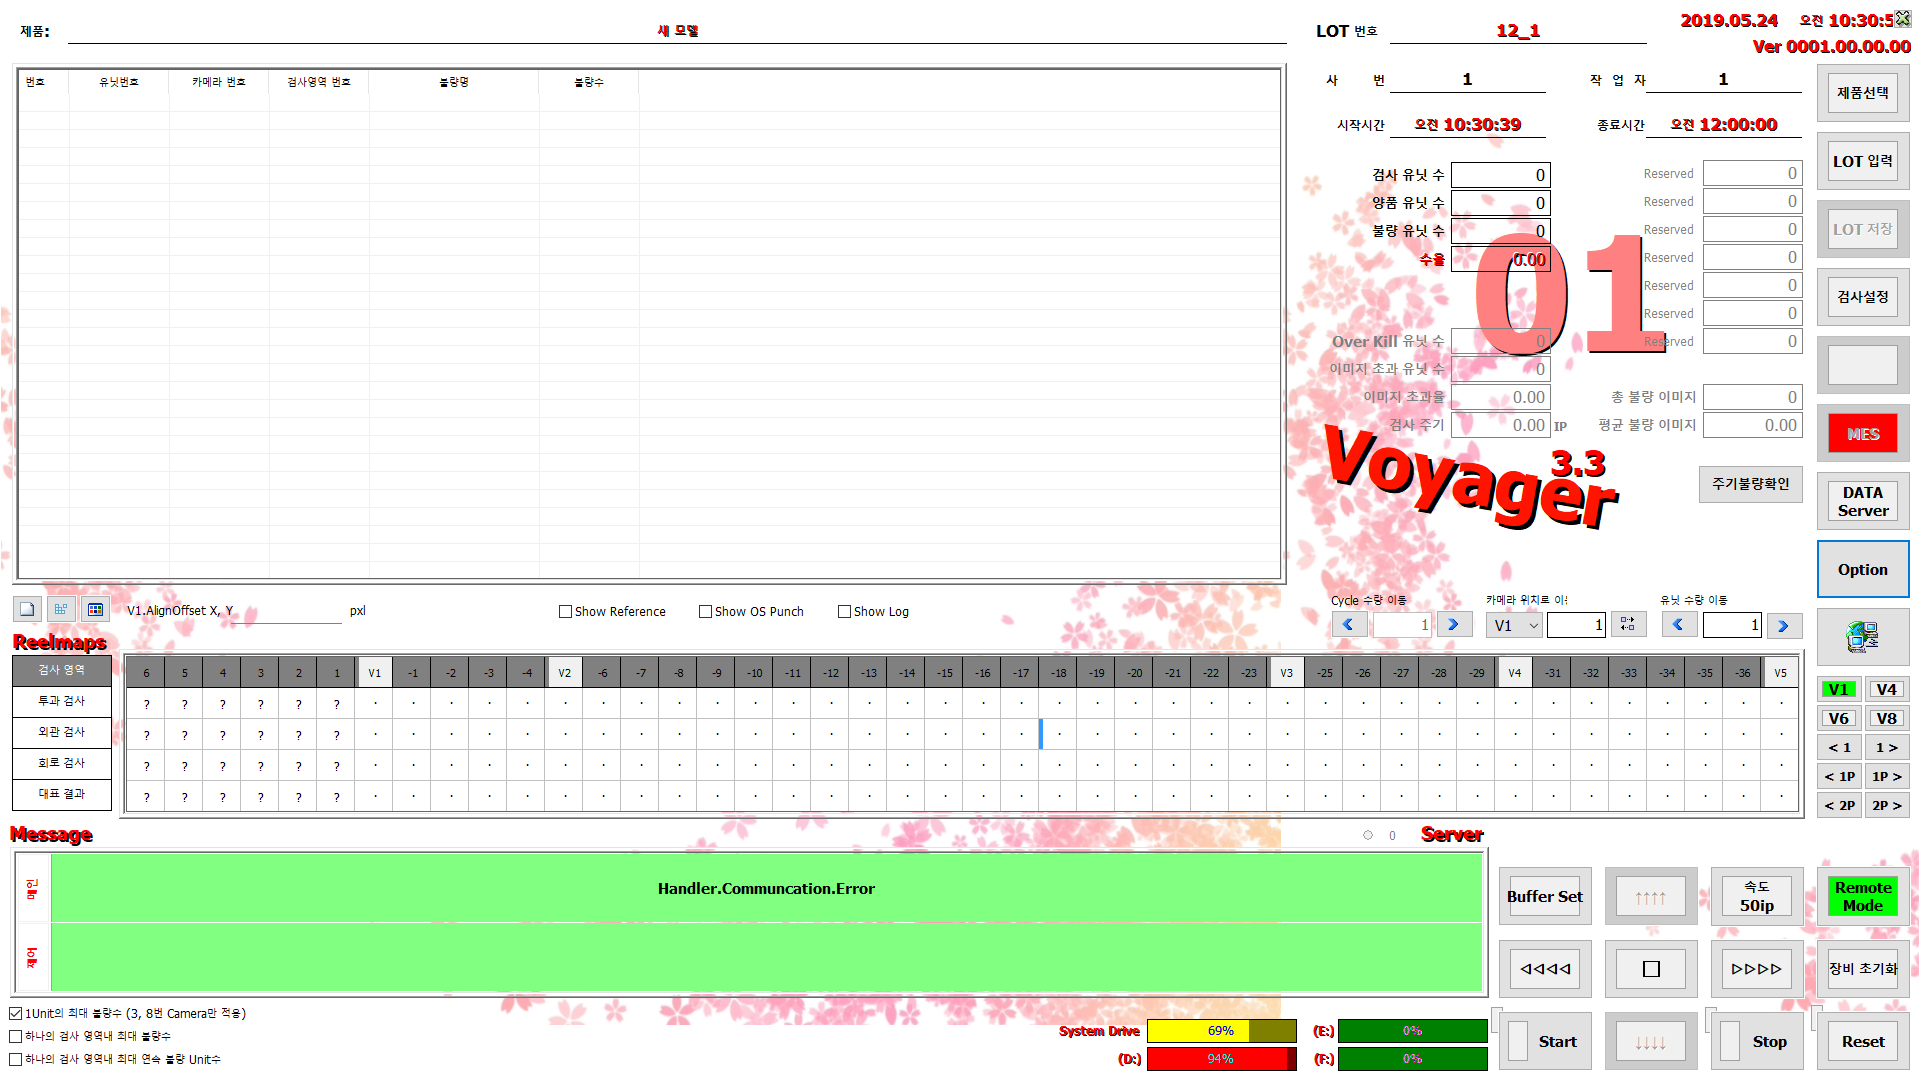Click the DATA Server button
This screenshot has height=1080, width=1920.
point(1862,501)
